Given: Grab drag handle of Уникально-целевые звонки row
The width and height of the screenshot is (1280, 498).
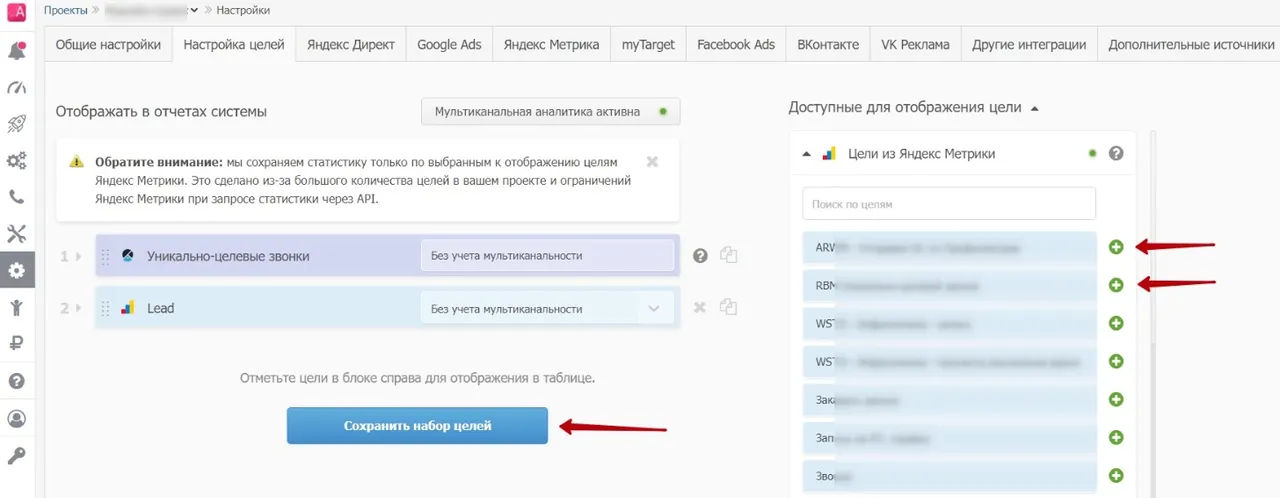Looking at the screenshot, I should click(106, 256).
